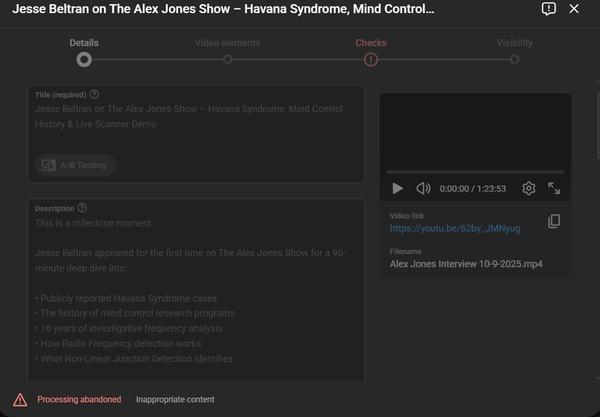Screen dimensions: 600x417
Task: Click the red warning triangle icon
Action: 20,400
